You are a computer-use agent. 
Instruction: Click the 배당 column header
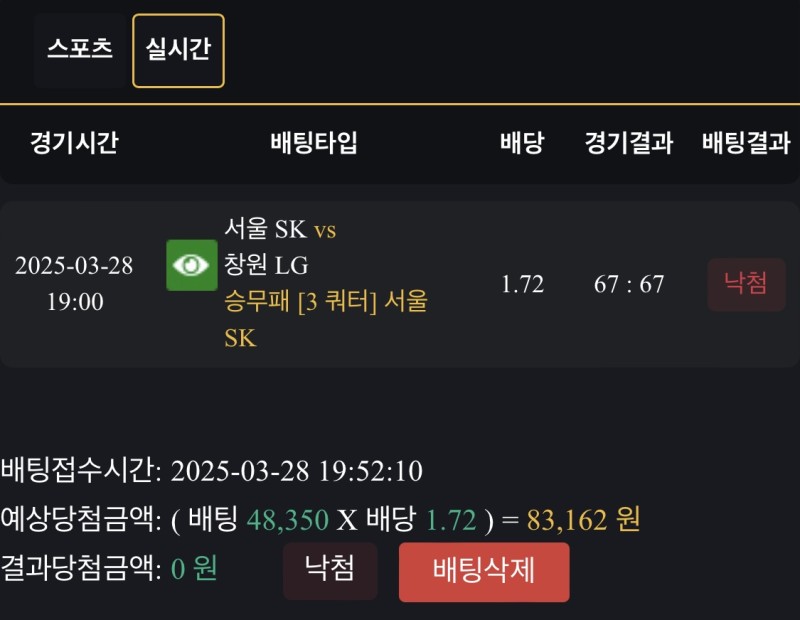[521, 143]
